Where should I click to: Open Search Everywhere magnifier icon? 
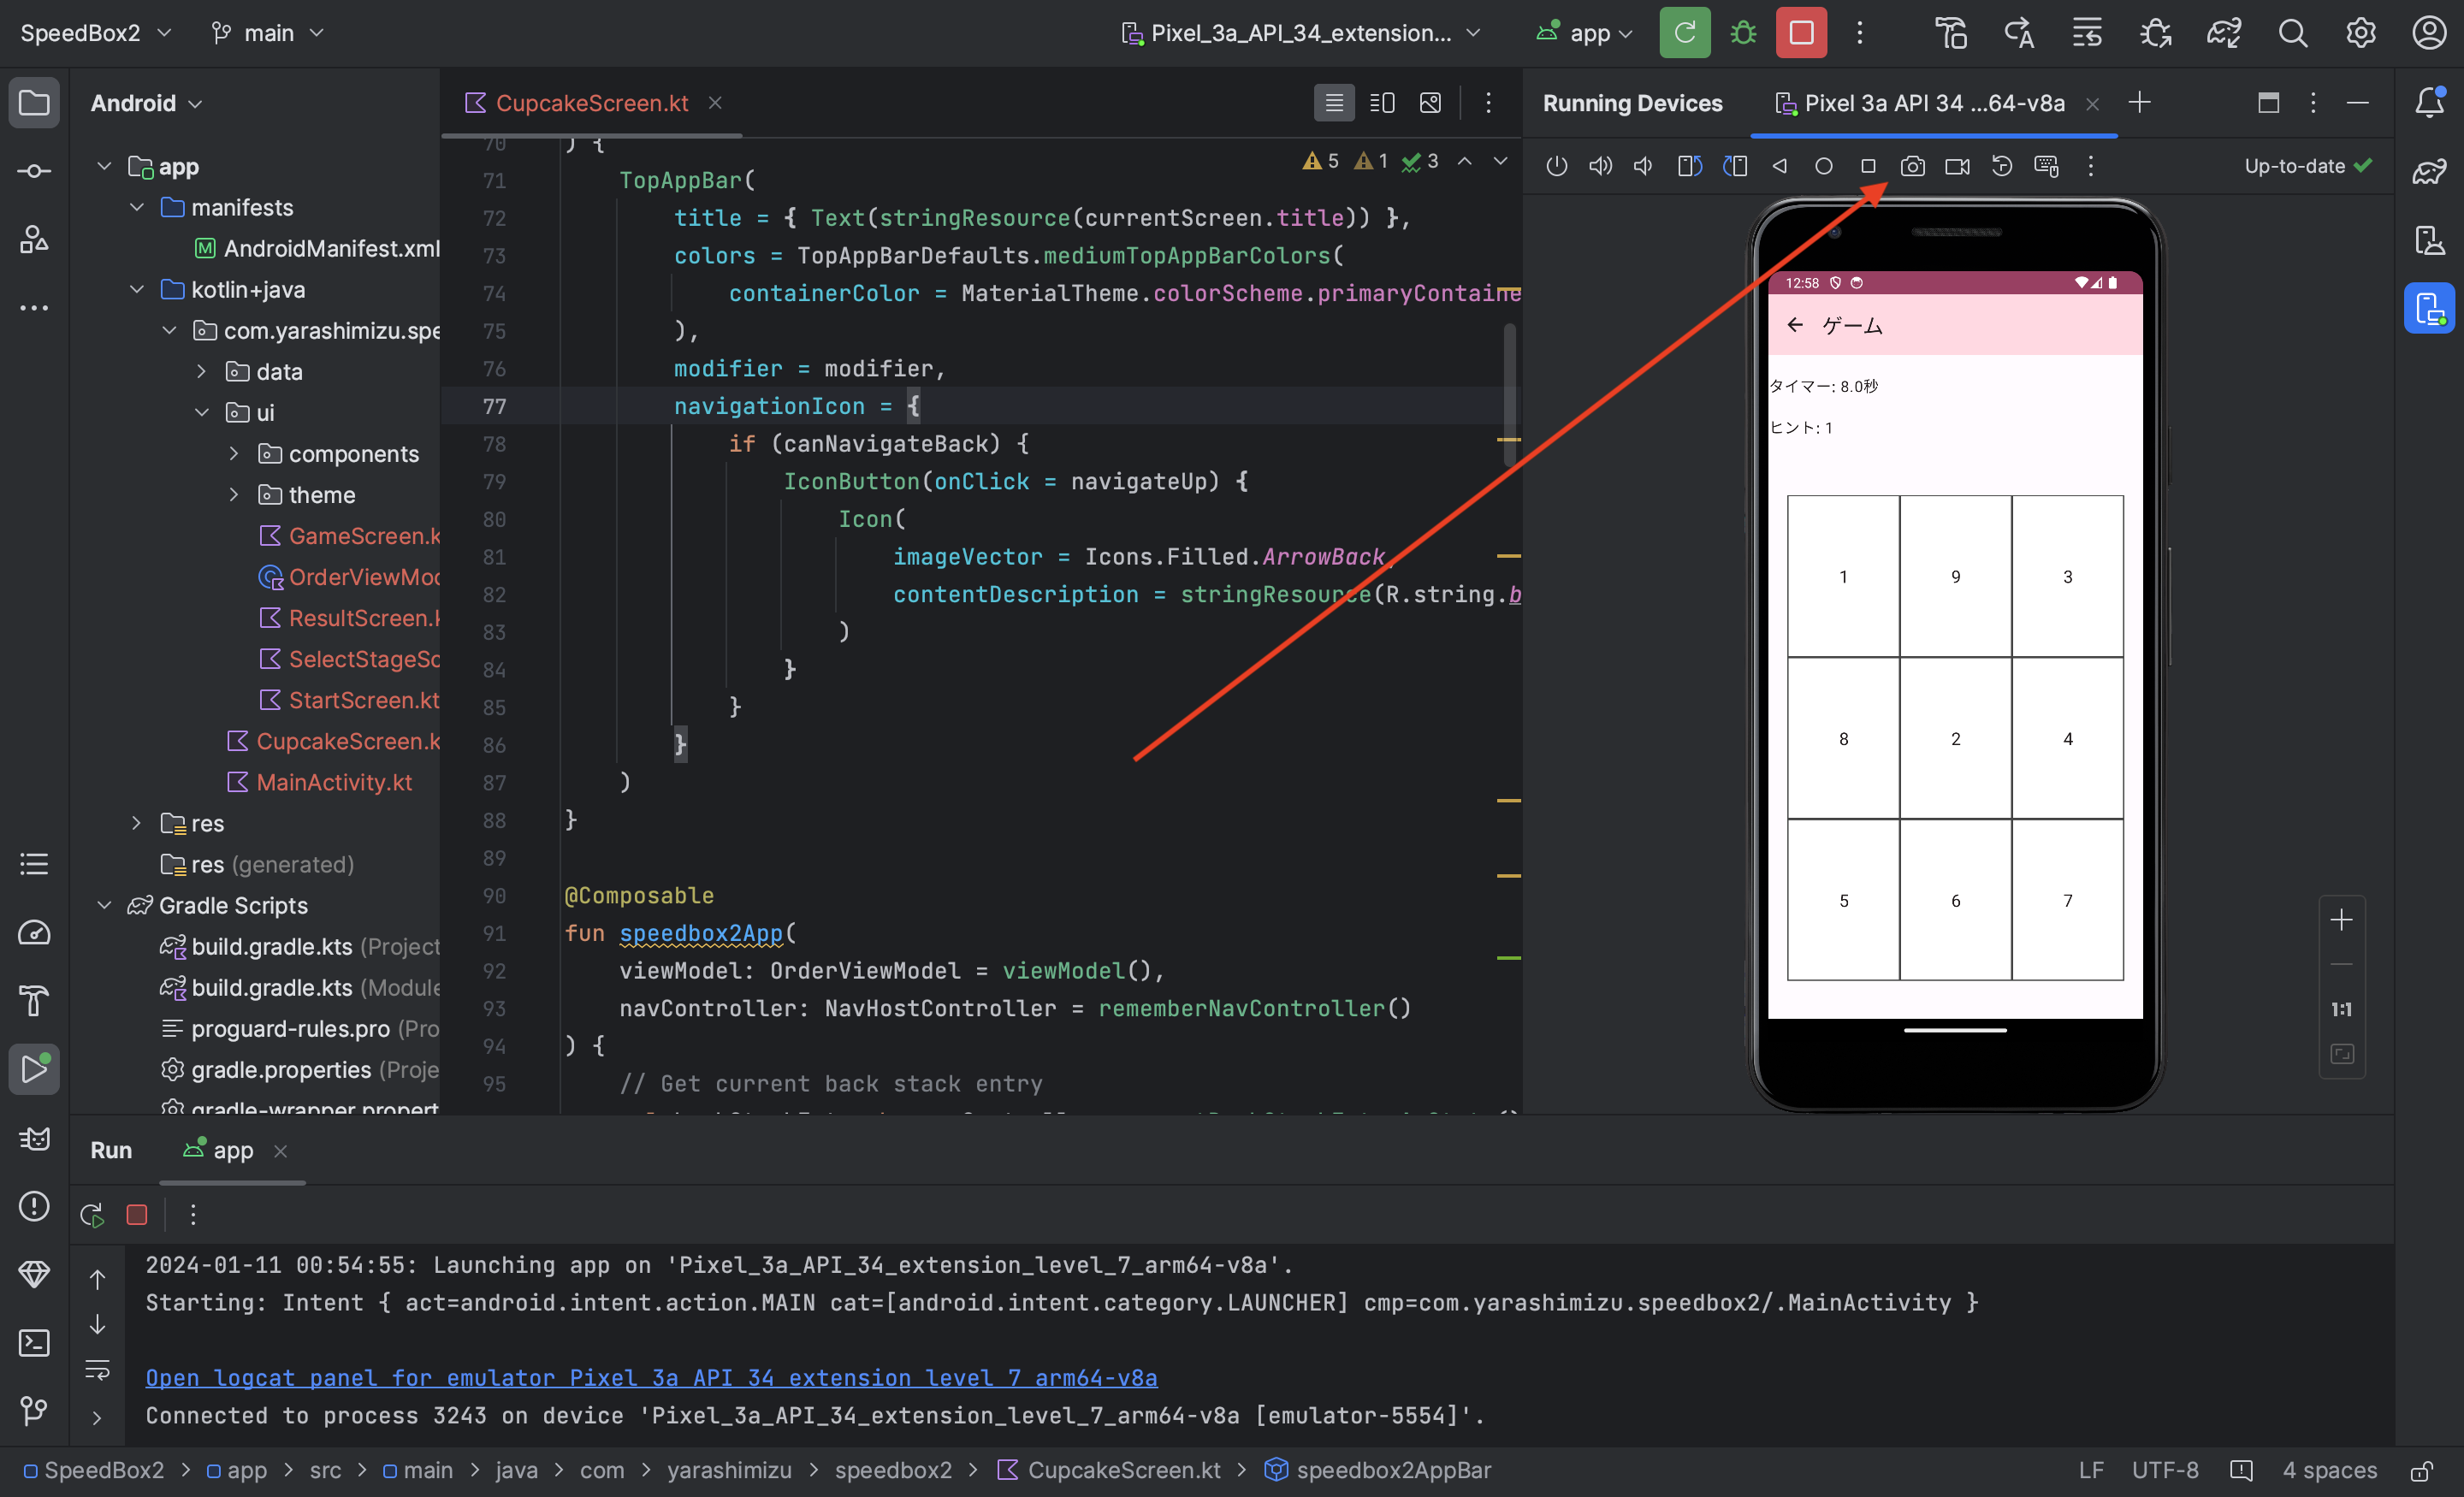coord(2292,33)
